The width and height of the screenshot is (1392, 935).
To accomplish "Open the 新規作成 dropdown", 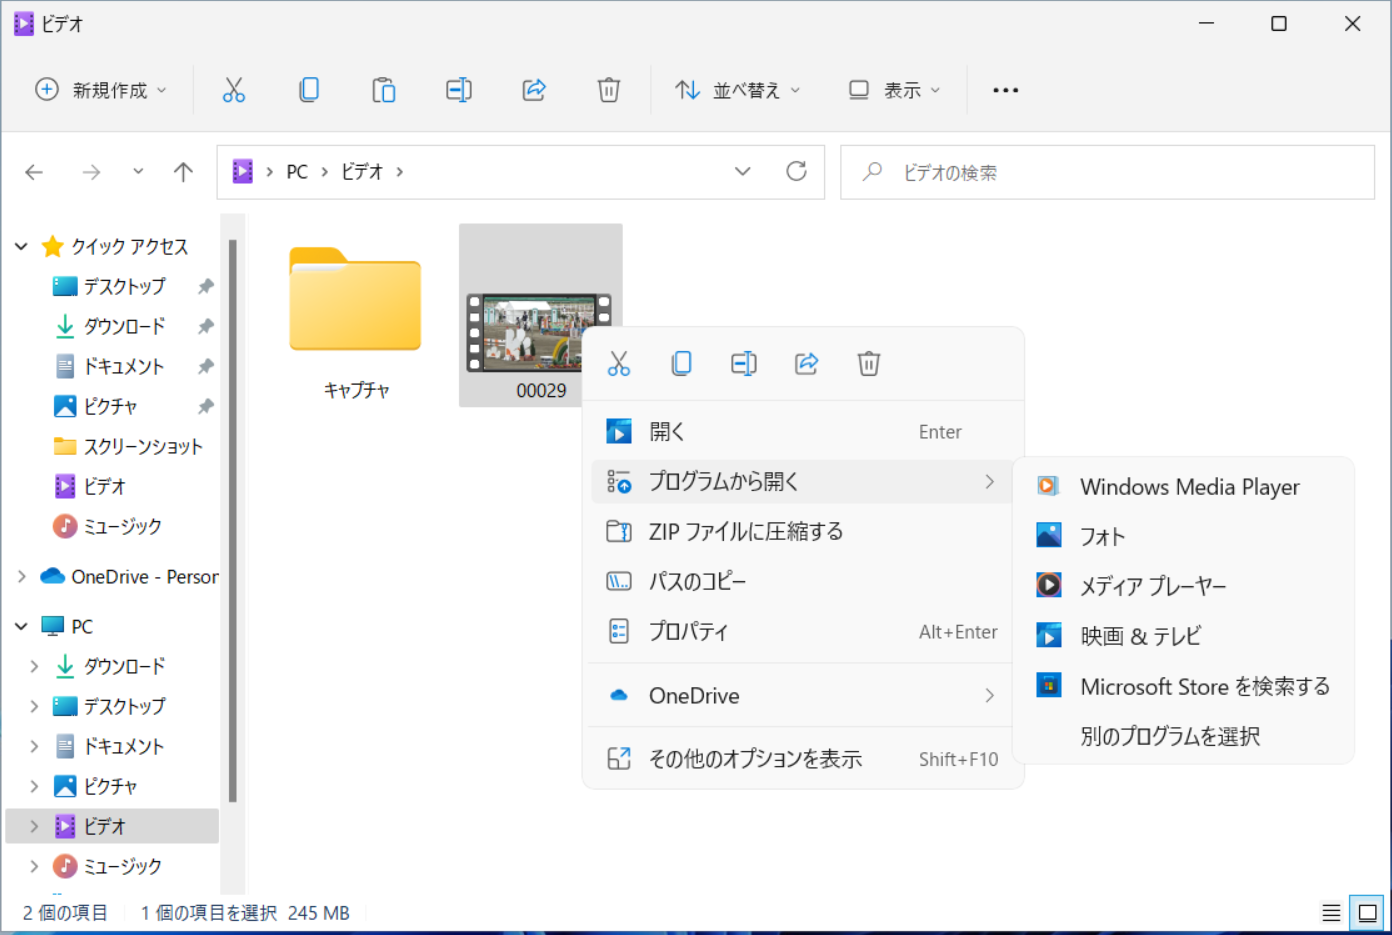I will click(101, 90).
